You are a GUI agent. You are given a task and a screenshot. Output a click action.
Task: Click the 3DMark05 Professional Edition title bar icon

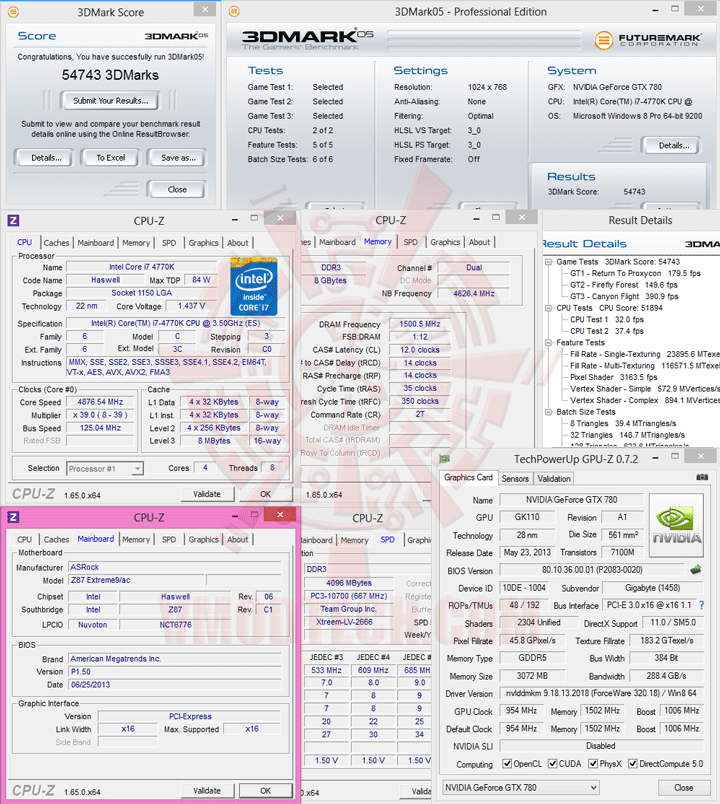(x=234, y=11)
